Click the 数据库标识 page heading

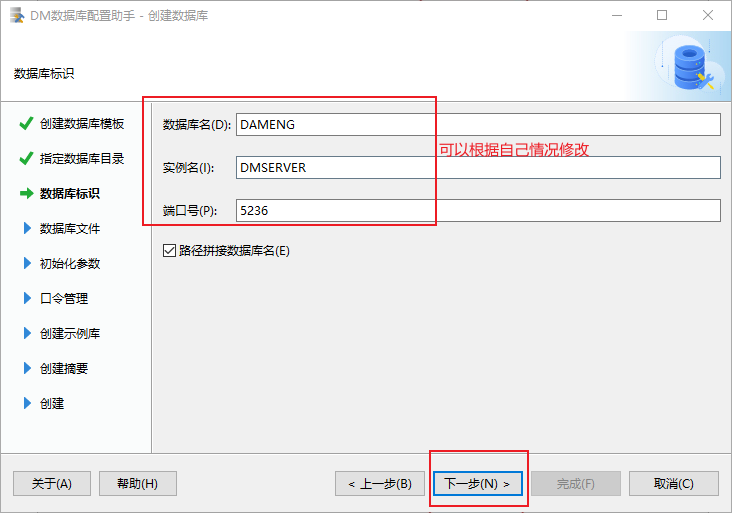(x=44, y=74)
